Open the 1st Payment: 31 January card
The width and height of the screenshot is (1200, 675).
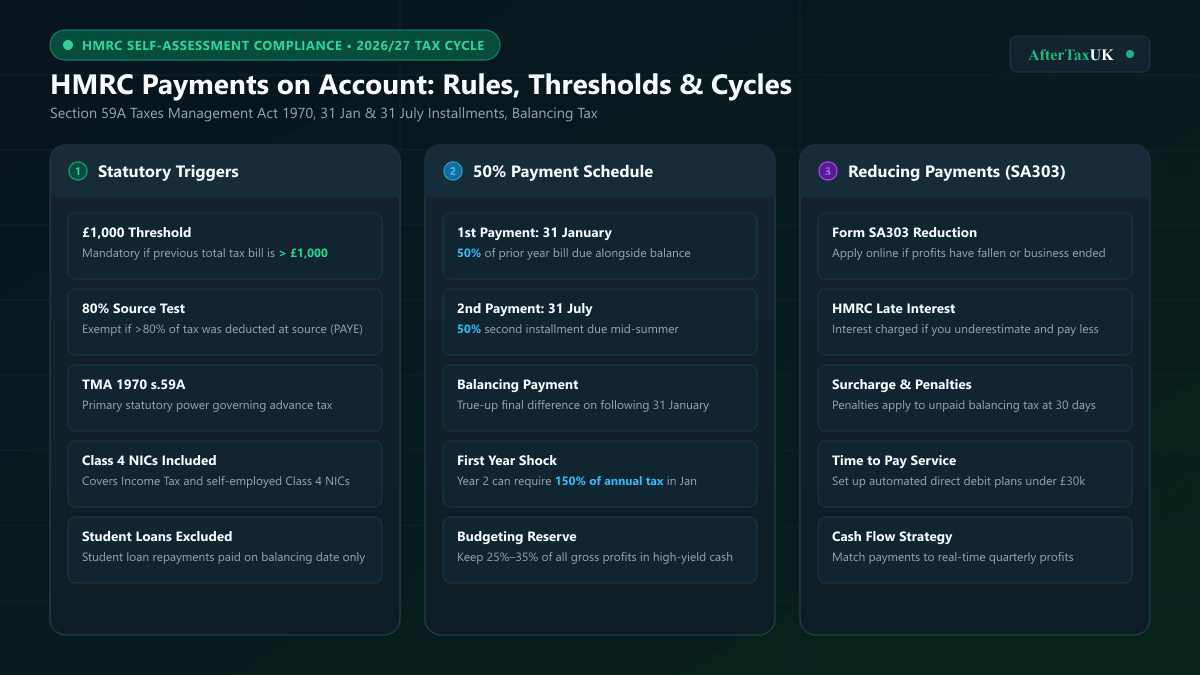(600, 246)
